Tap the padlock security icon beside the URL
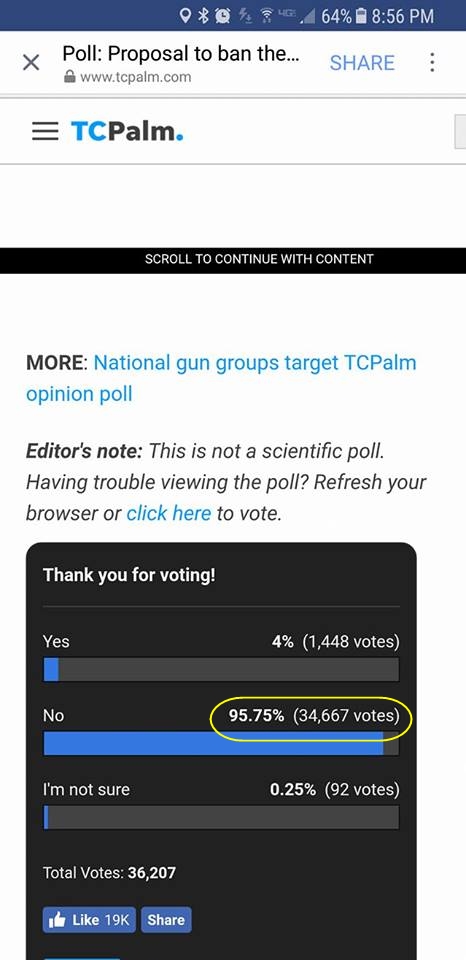Image resolution: width=466 pixels, height=960 pixels. tap(70, 77)
